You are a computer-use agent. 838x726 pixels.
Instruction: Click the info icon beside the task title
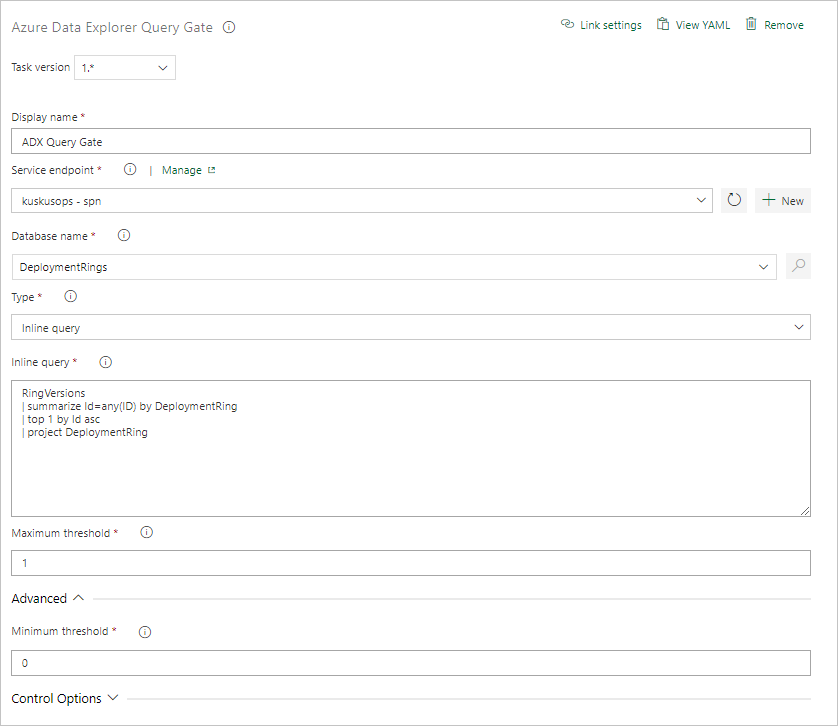[x=229, y=28]
